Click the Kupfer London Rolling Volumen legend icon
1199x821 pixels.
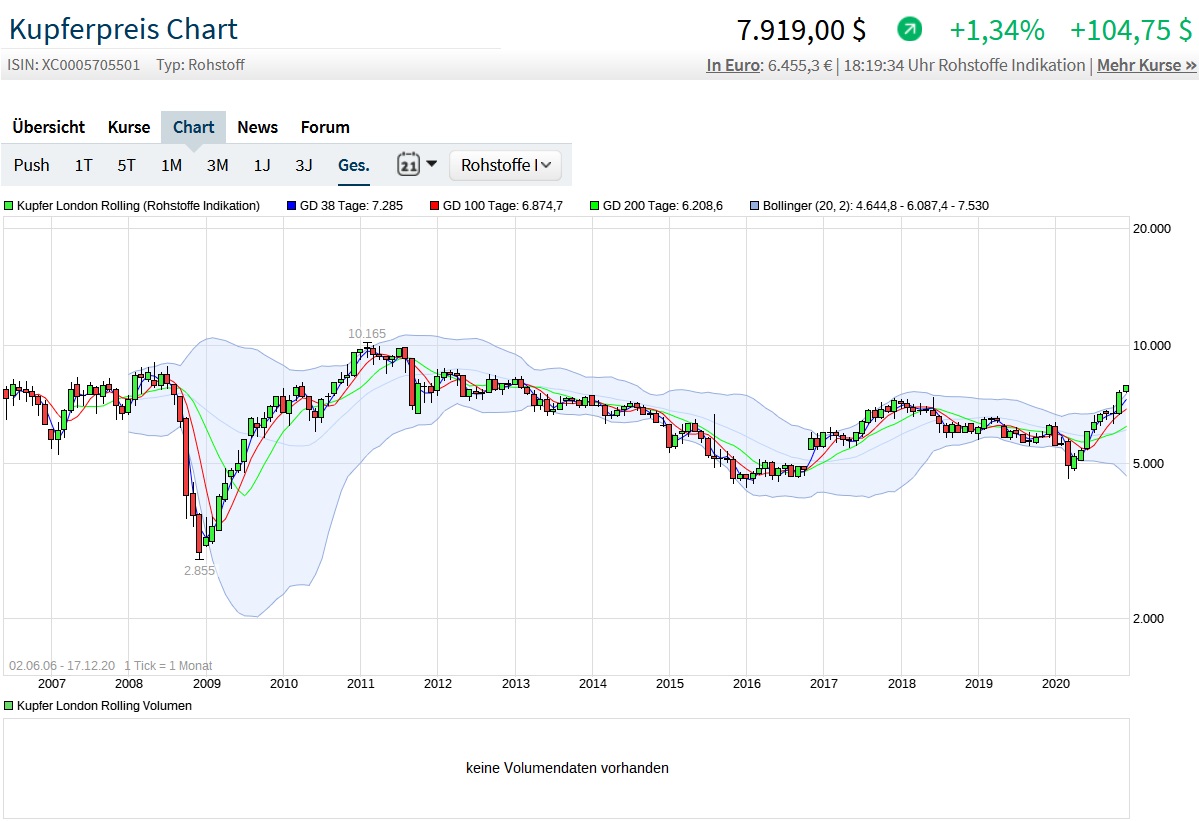point(9,706)
